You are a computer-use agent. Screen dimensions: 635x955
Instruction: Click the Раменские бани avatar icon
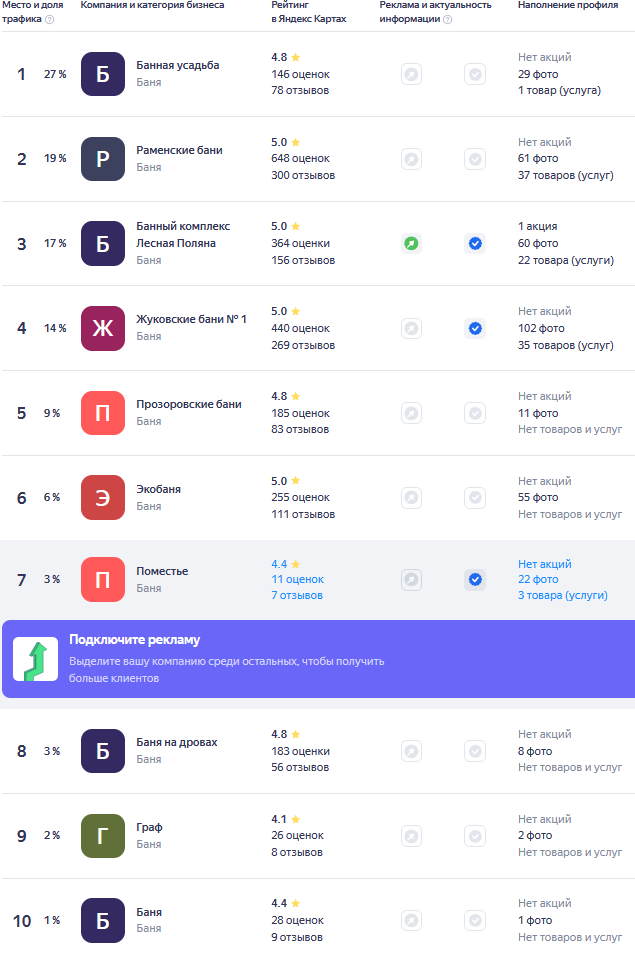(103, 159)
